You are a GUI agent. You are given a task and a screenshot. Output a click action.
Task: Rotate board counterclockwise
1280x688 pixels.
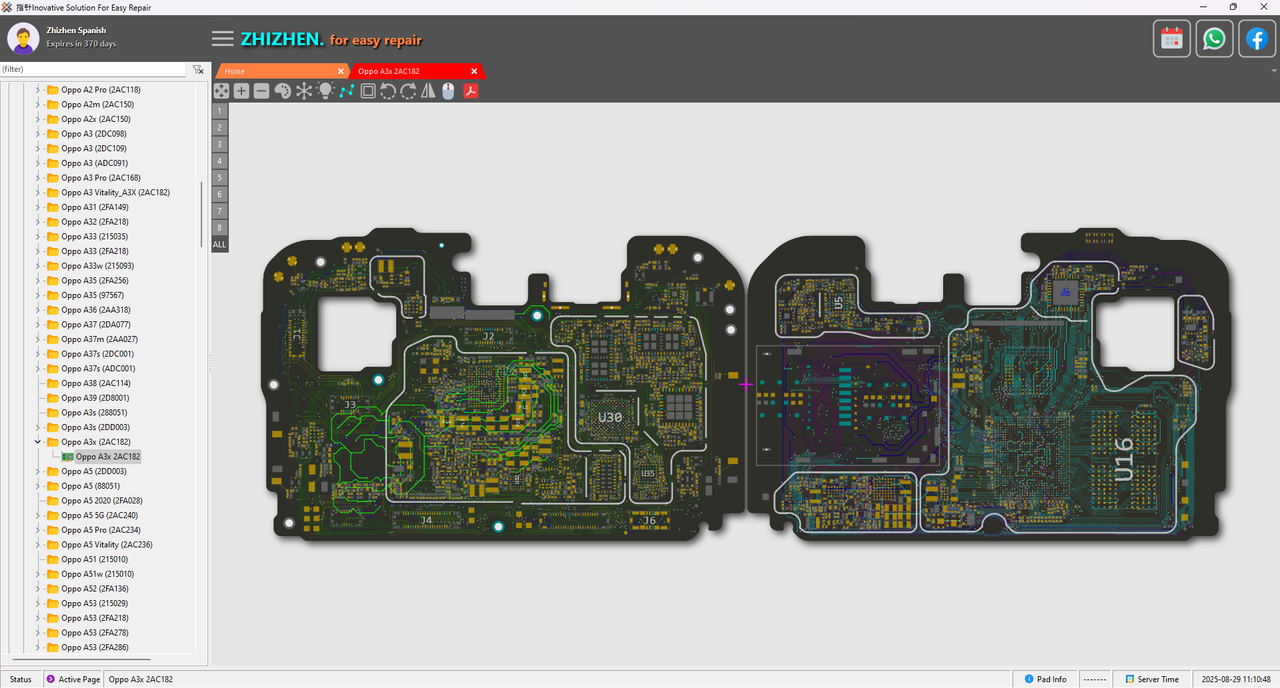point(388,91)
